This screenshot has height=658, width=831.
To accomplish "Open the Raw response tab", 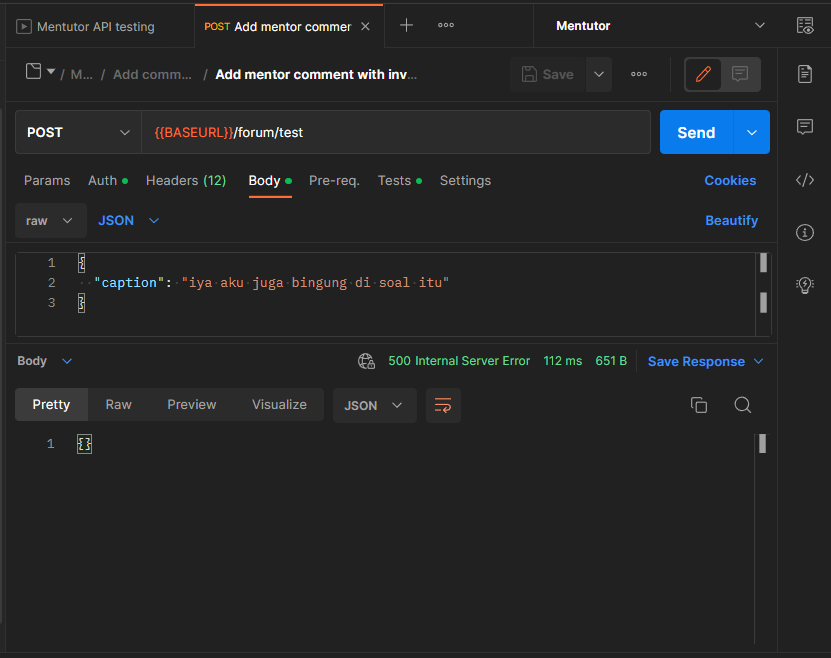I will [118, 404].
